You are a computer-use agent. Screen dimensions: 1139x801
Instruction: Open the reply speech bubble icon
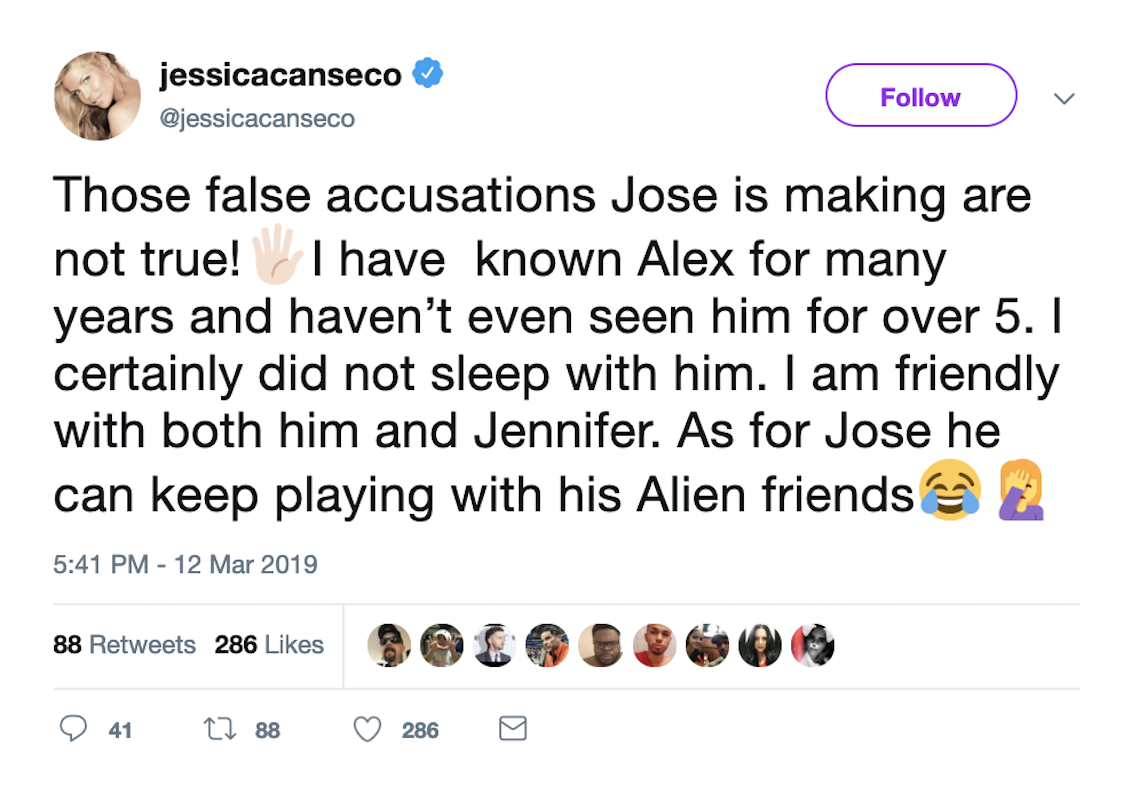point(75,730)
